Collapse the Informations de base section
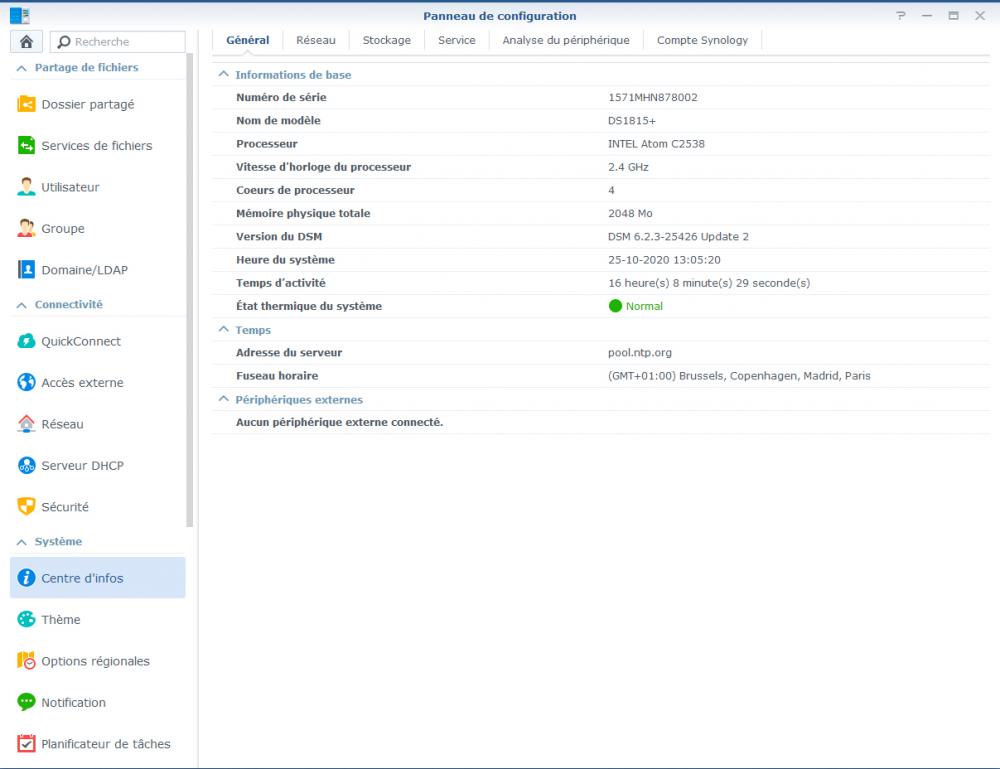The image size is (1000, 769). click(x=224, y=75)
